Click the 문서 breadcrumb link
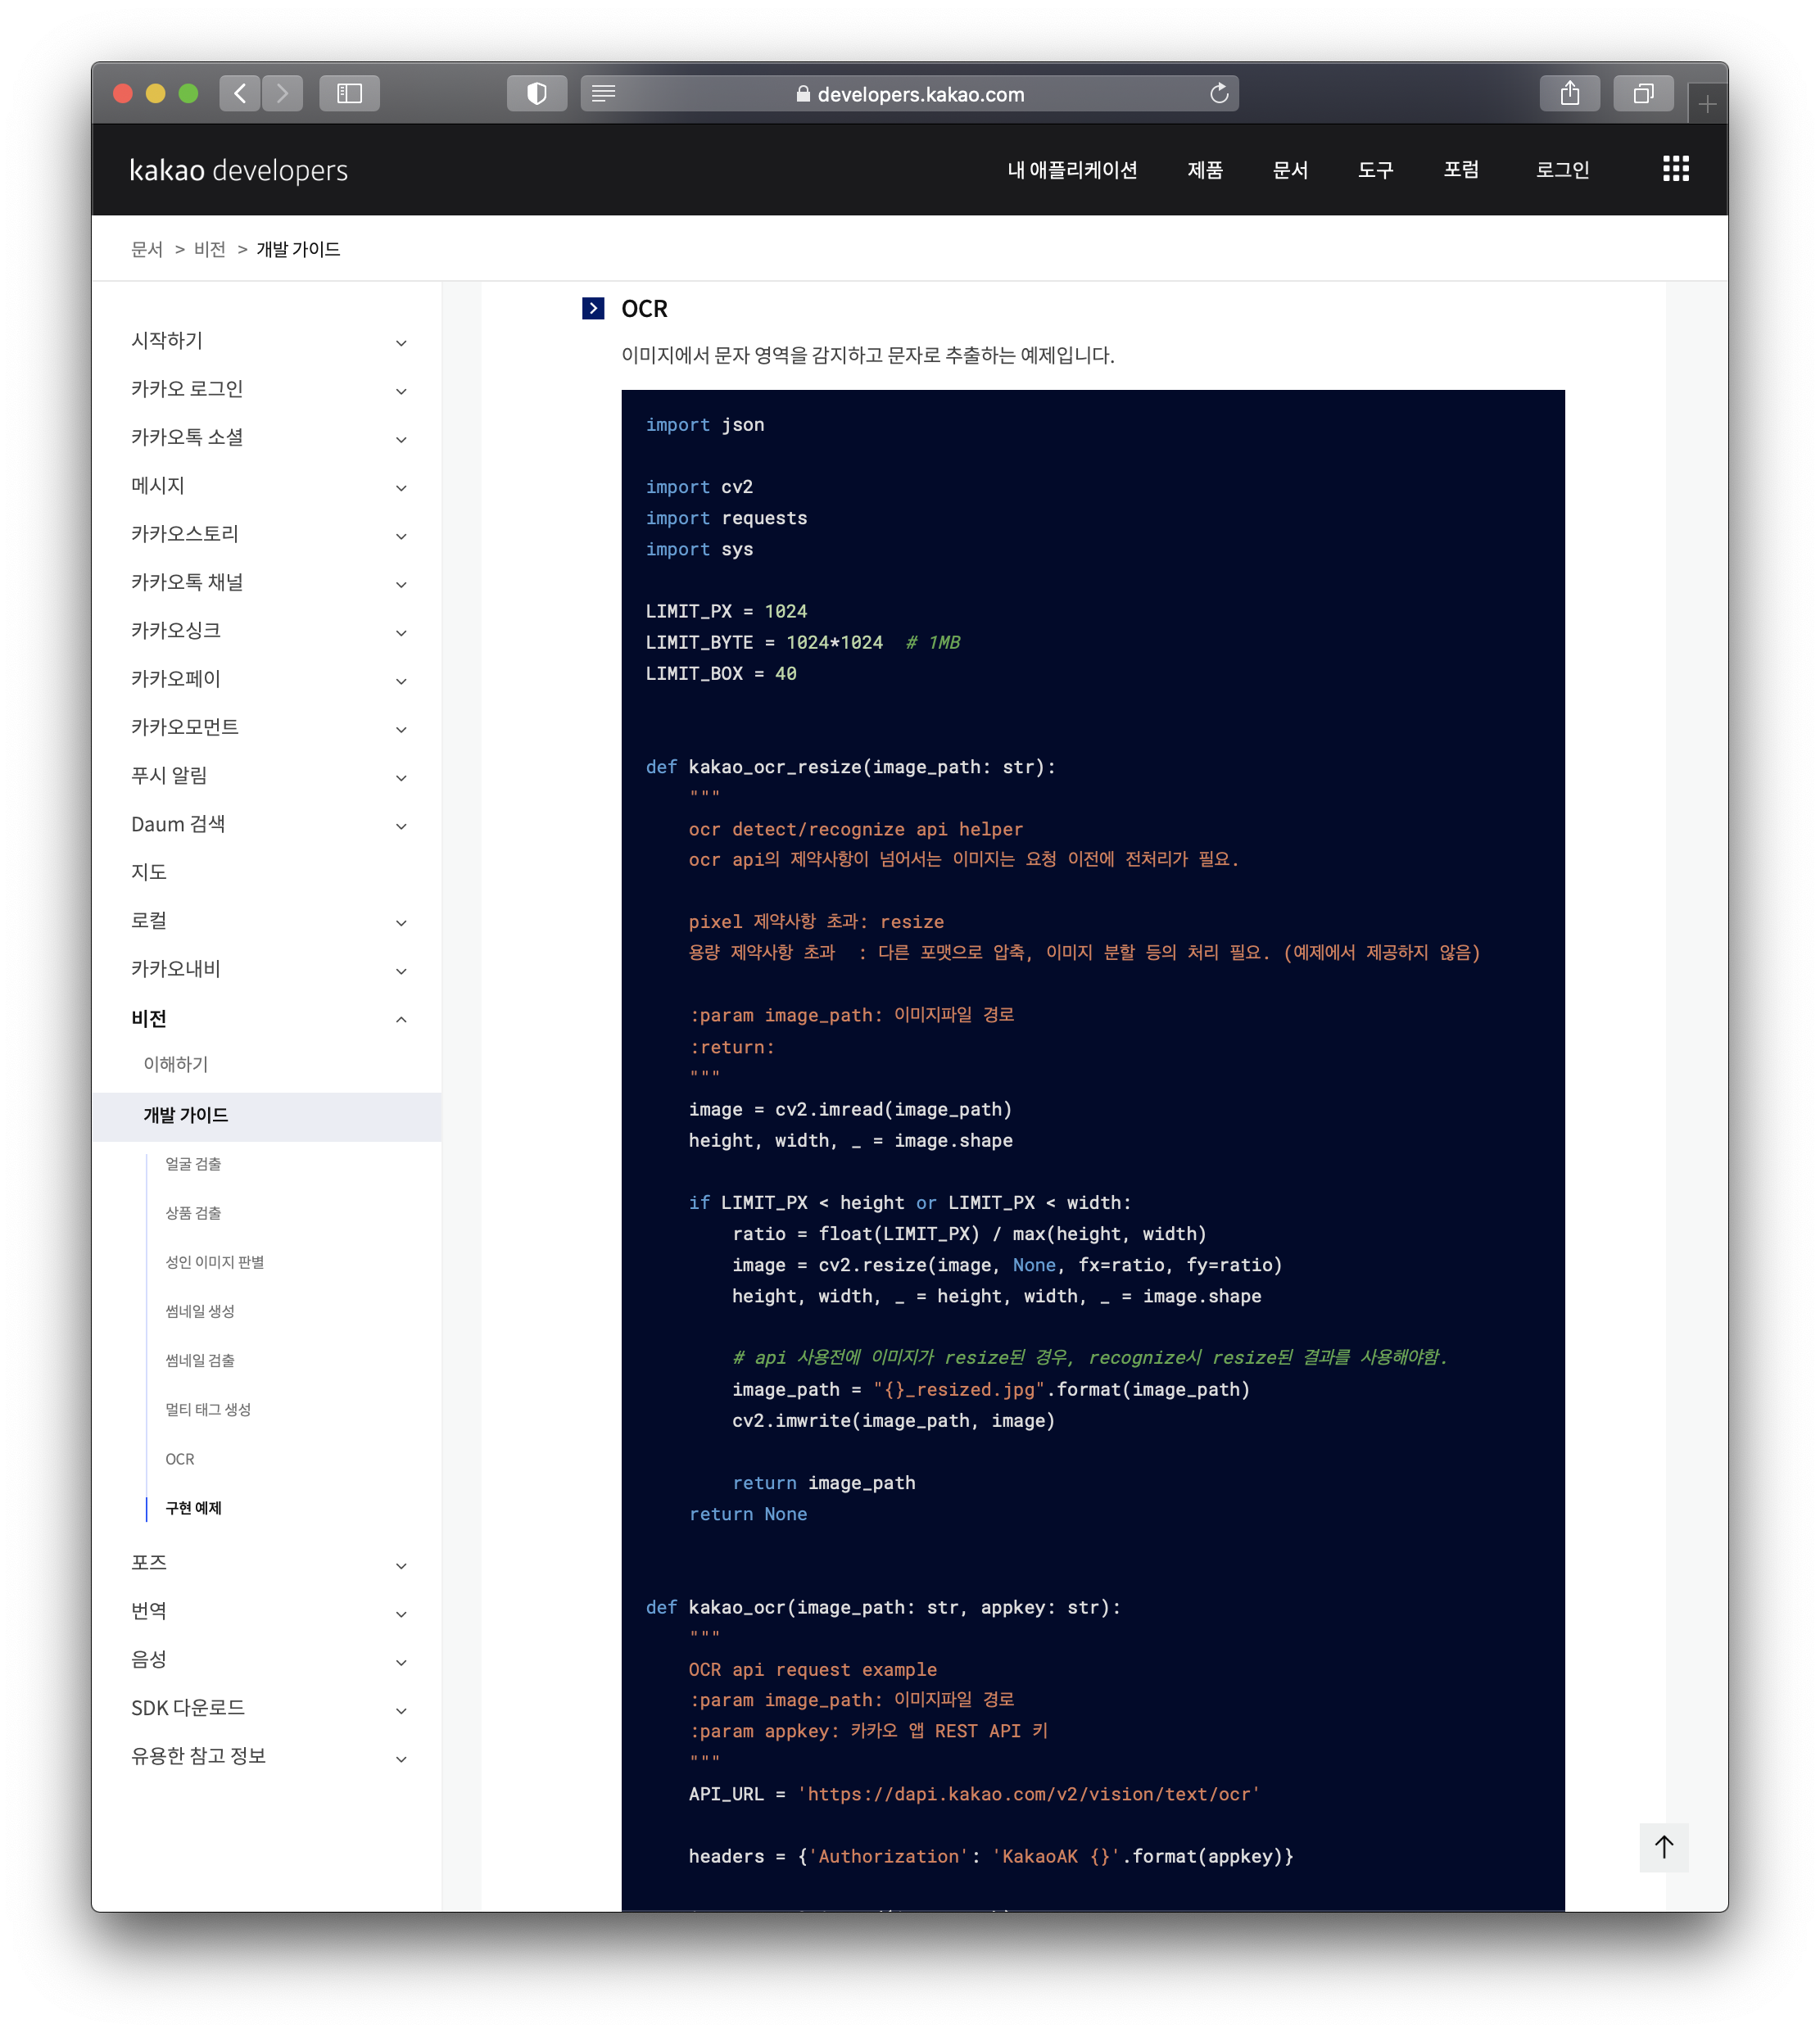This screenshot has height=2033, width=1820. coord(147,249)
